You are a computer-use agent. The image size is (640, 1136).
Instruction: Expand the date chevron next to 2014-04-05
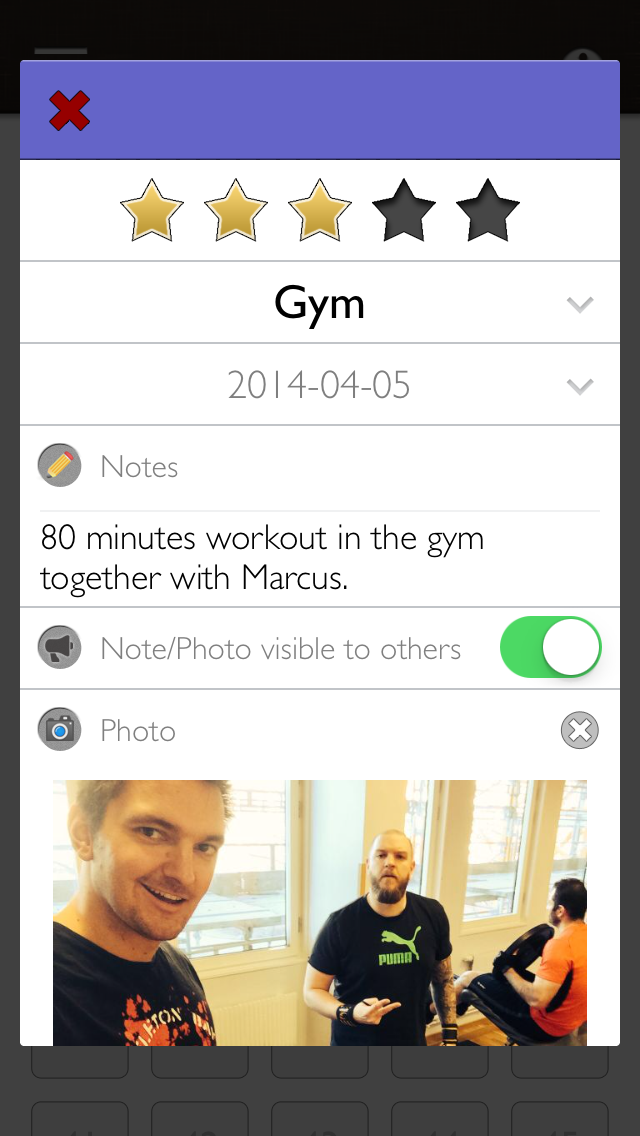click(x=581, y=386)
